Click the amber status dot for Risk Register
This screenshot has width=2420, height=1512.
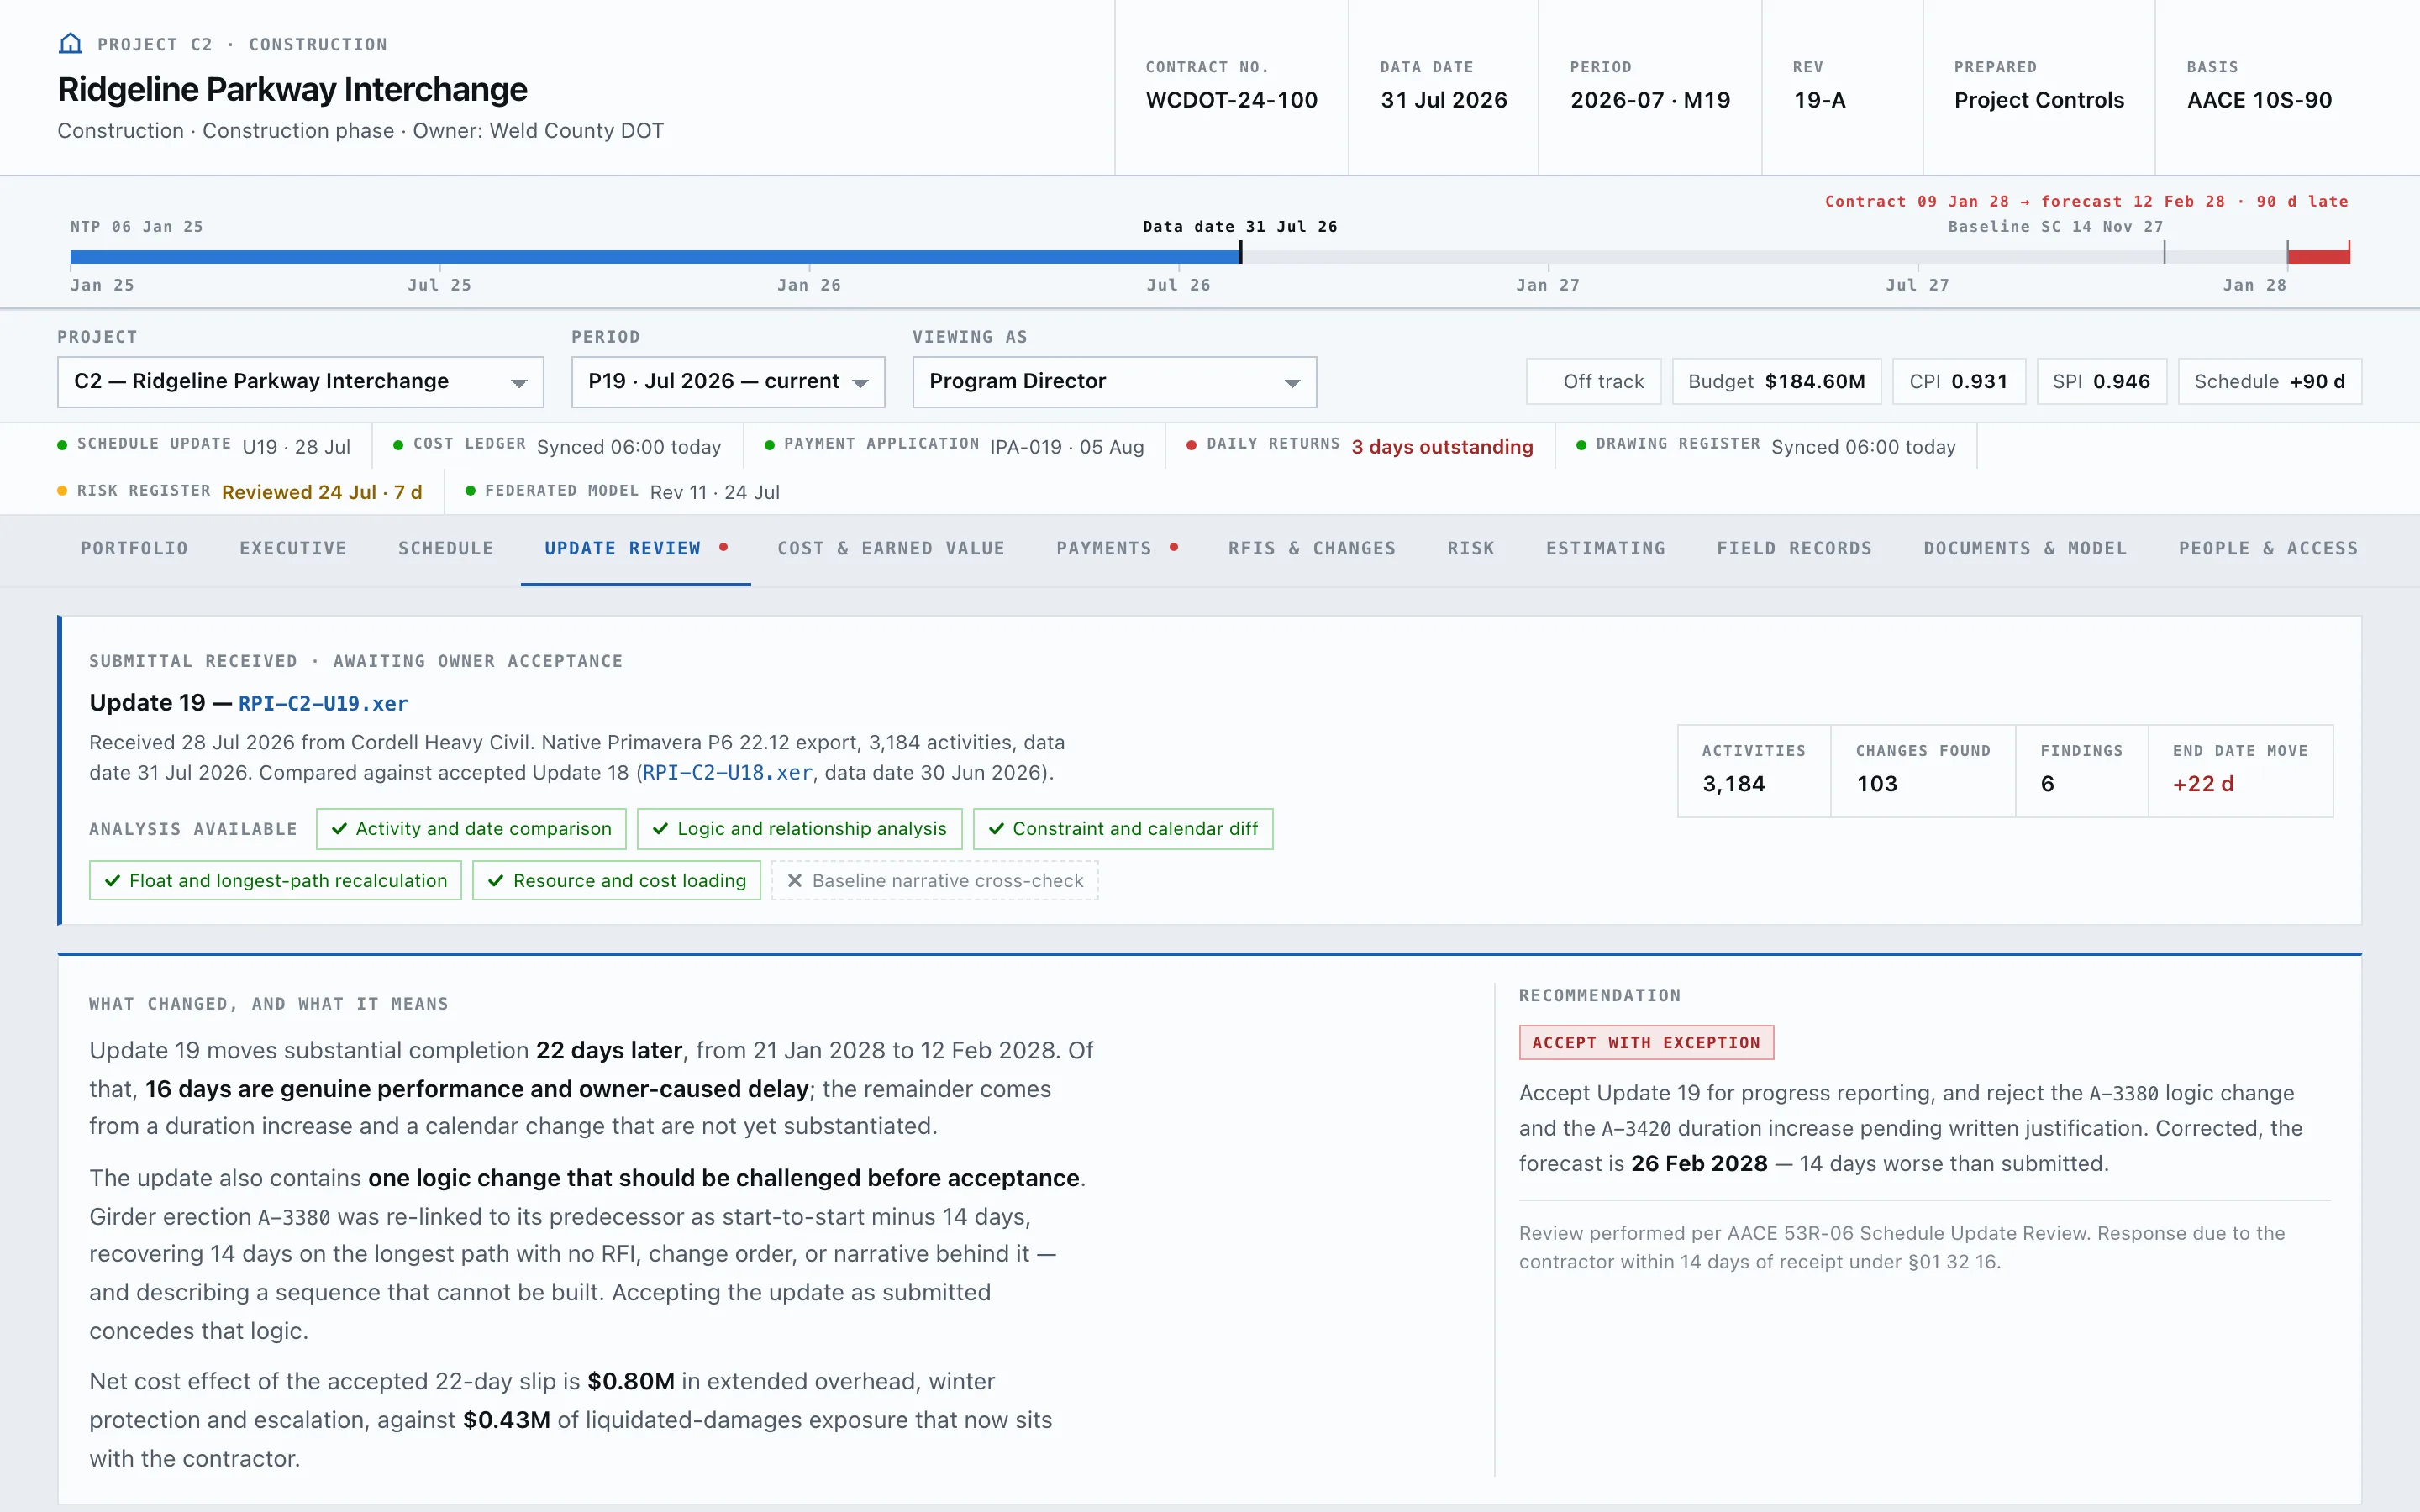point(62,491)
